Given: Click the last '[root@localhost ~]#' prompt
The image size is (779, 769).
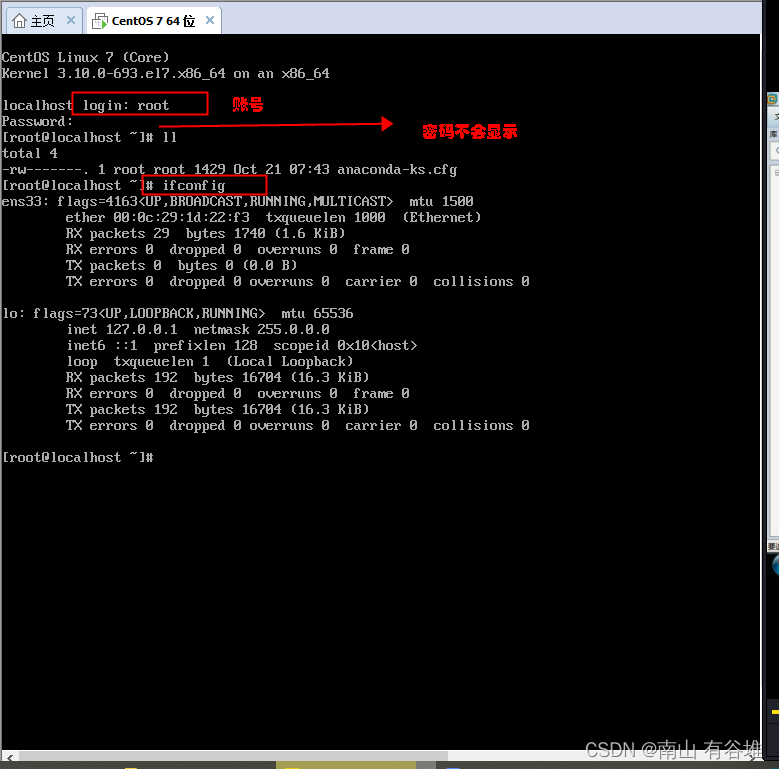Looking at the screenshot, I should coord(78,457).
